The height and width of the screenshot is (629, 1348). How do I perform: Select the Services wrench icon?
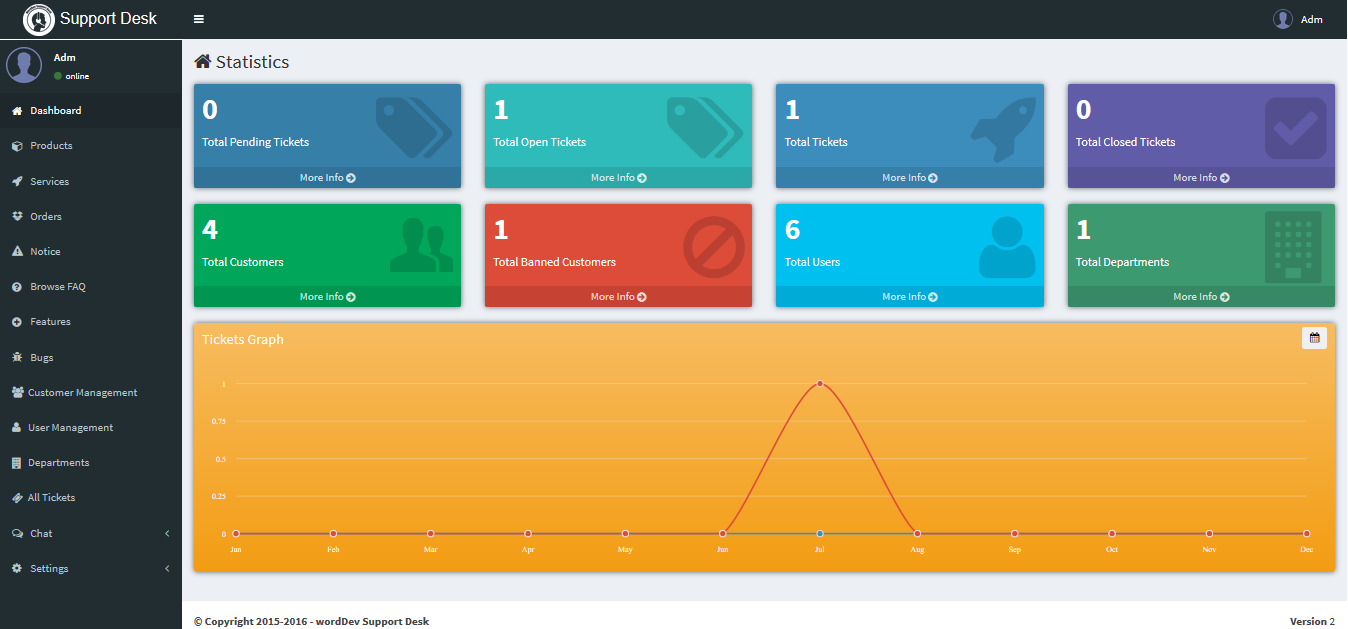pos(17,181)
